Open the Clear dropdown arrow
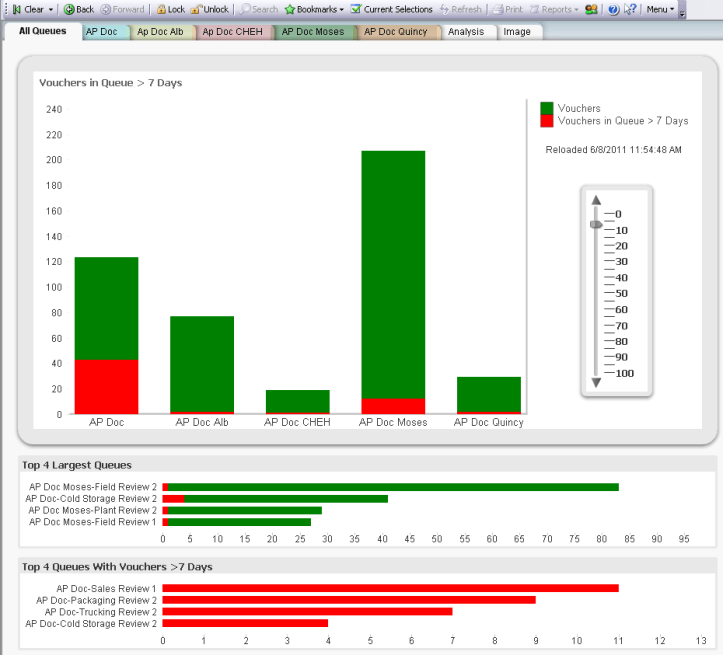Viewport: 723px width, 655px height. click(51, 9)
